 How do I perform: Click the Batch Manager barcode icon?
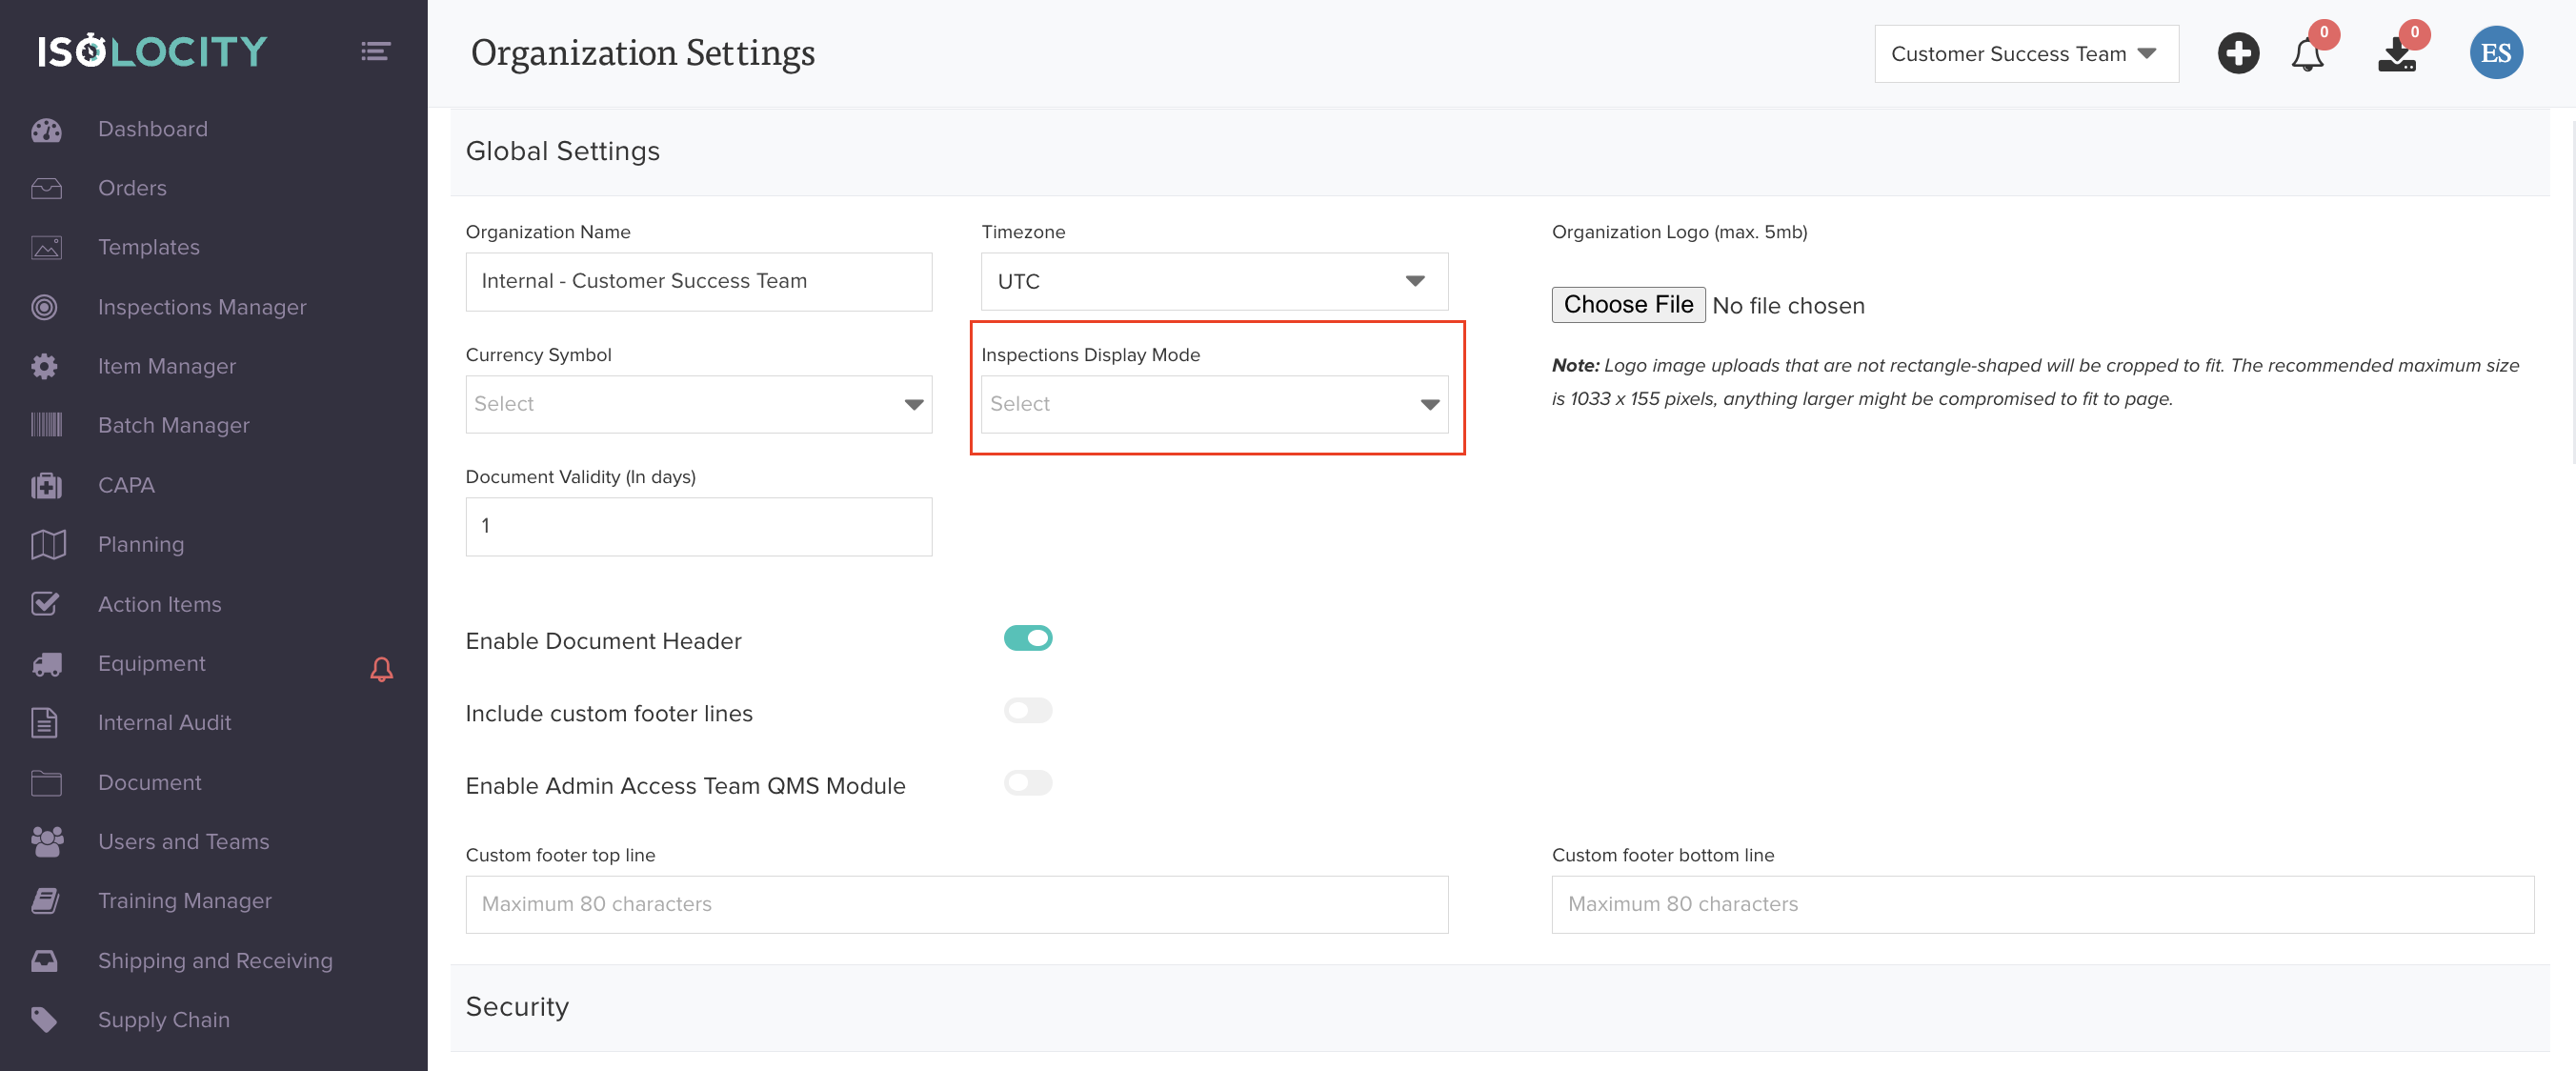pos(46,426)
